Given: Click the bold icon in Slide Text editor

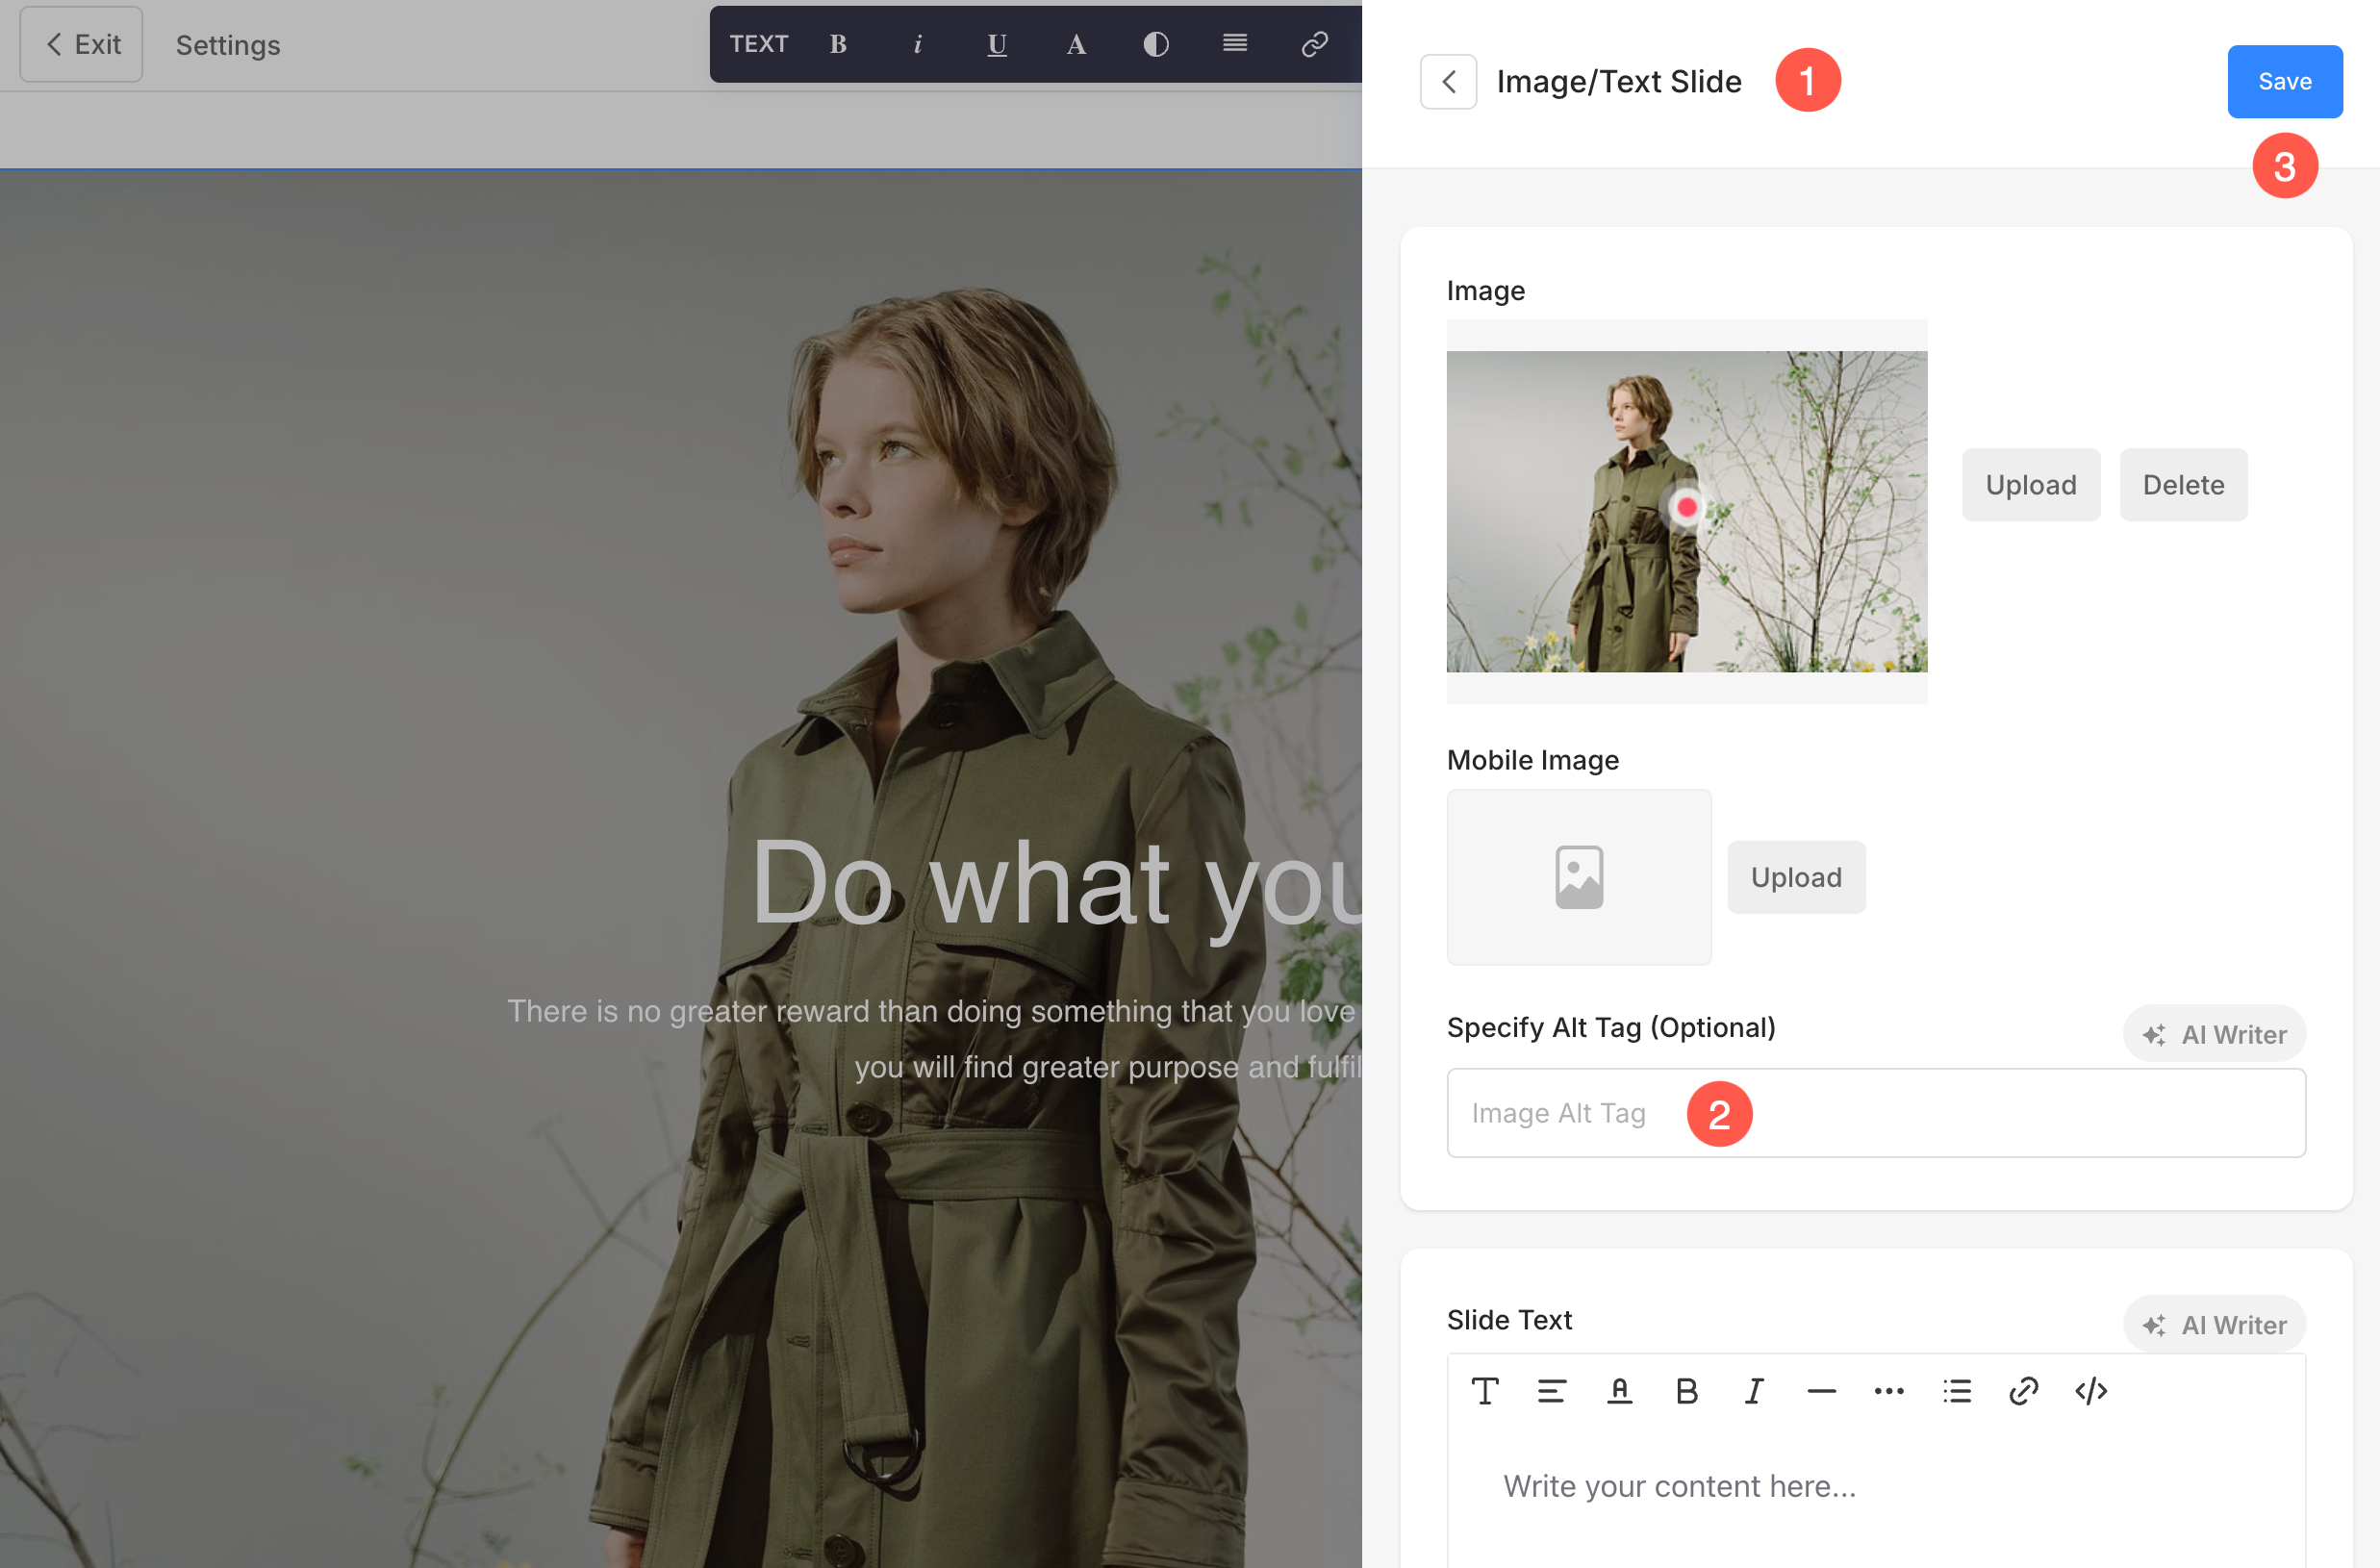Looking at the screenshot, I should coord(1686,1391).
